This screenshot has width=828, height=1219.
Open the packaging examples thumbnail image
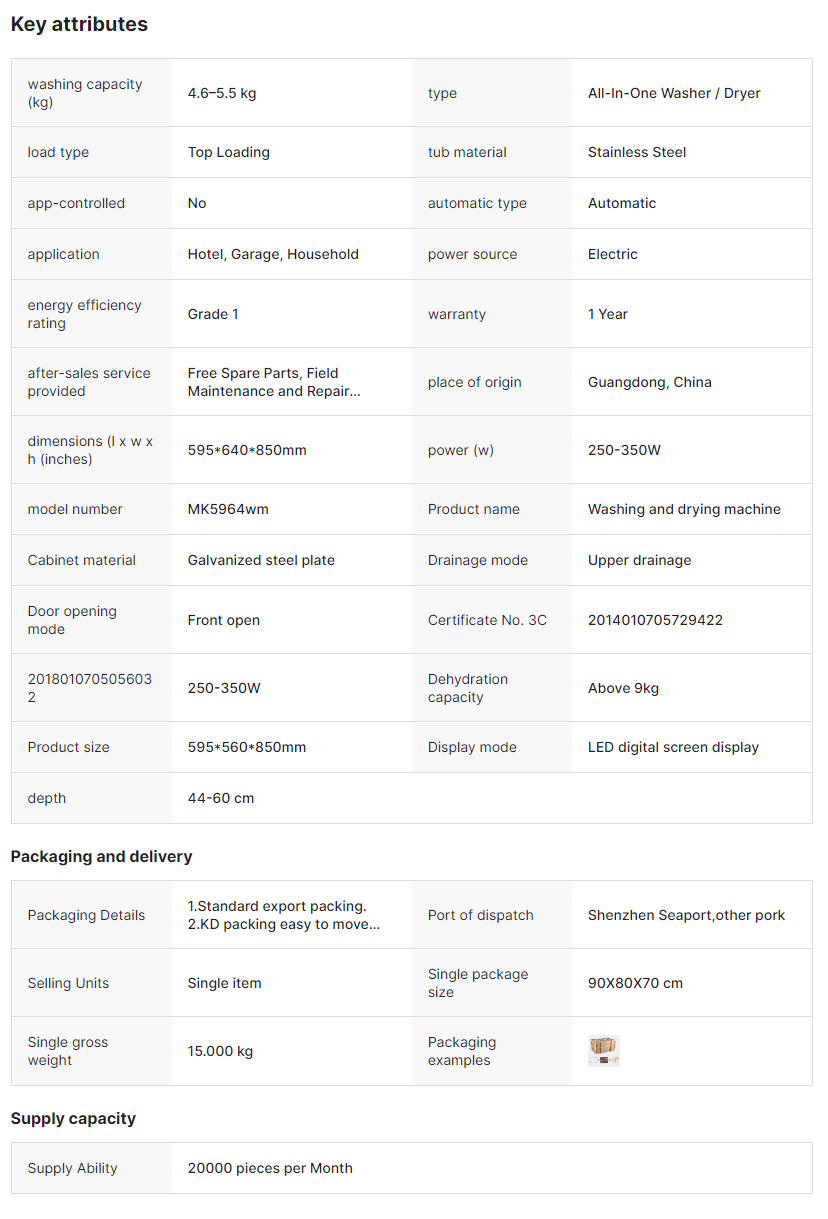coord(604,1051)
